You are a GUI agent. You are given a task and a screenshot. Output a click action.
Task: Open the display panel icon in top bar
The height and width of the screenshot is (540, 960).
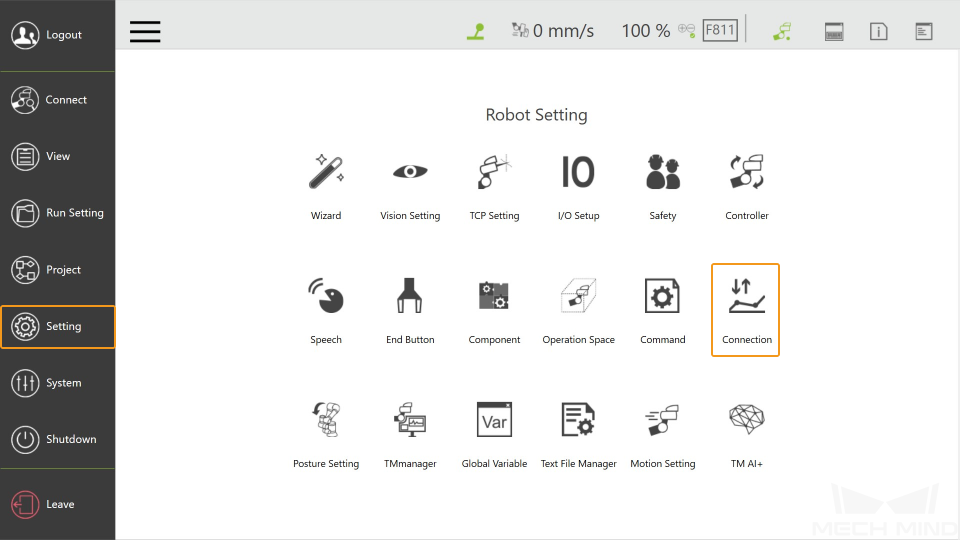pyautogui.click(x=834, y=31)
